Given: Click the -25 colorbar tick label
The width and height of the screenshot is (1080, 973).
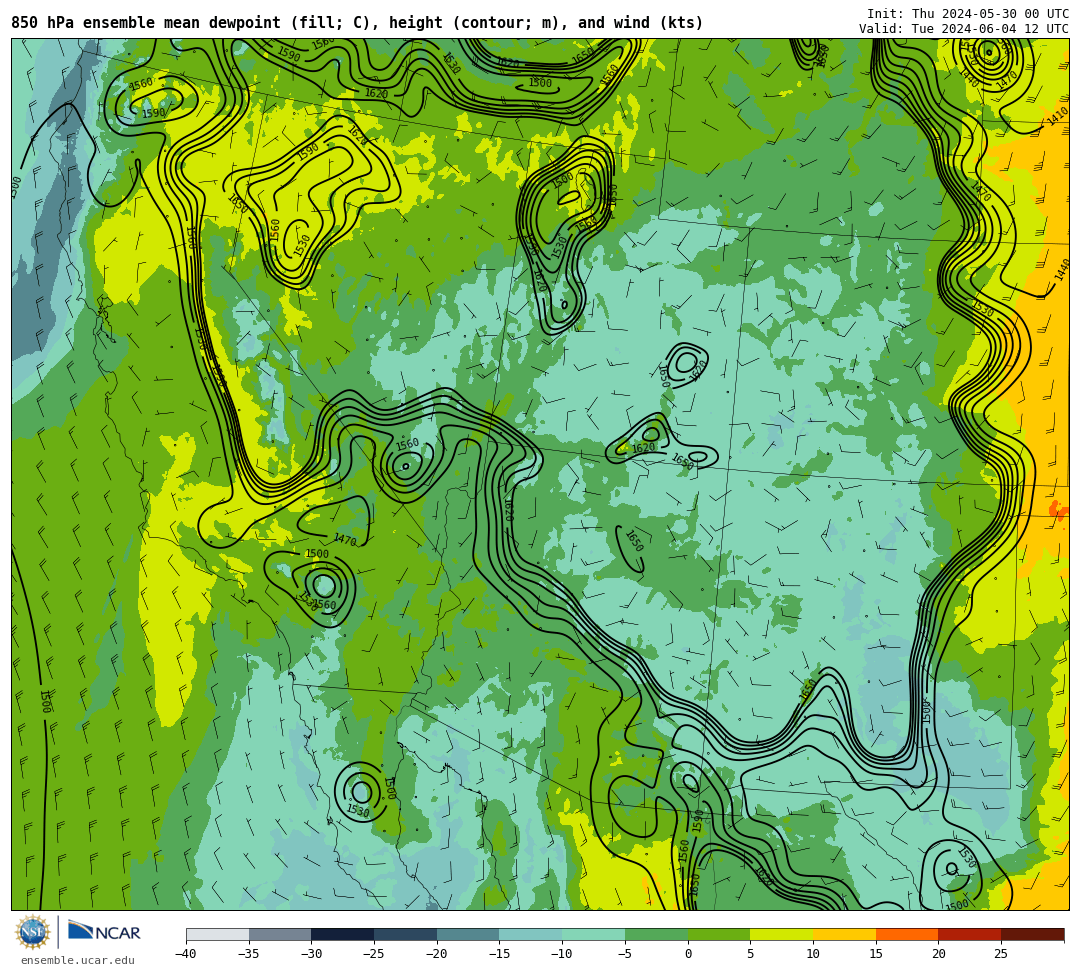Looking at the screenshot, I should [x=374, y=954].
